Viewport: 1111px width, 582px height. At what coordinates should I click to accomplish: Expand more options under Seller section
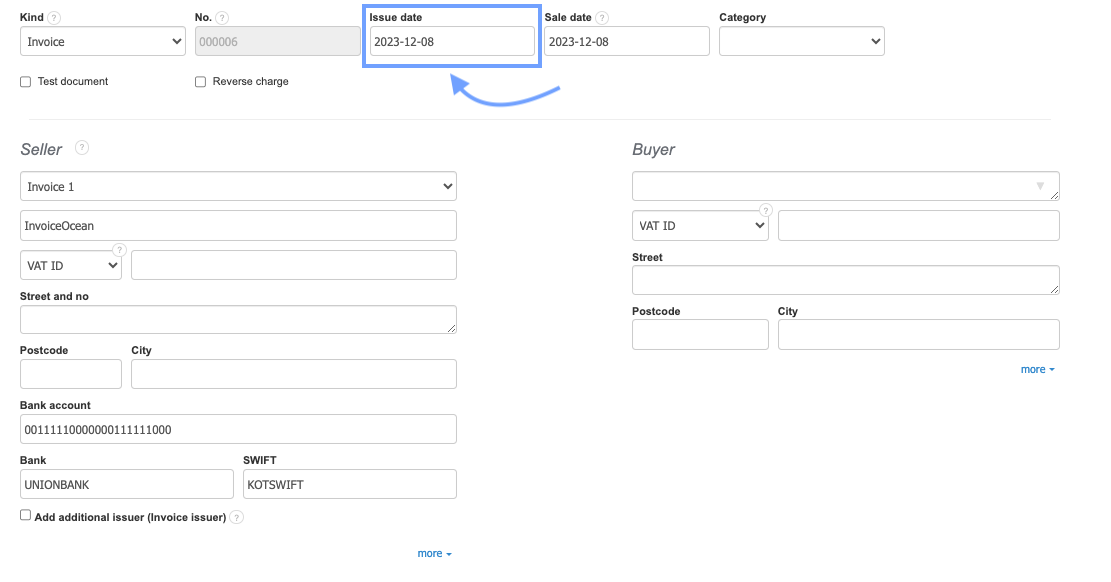coord(434,553)
